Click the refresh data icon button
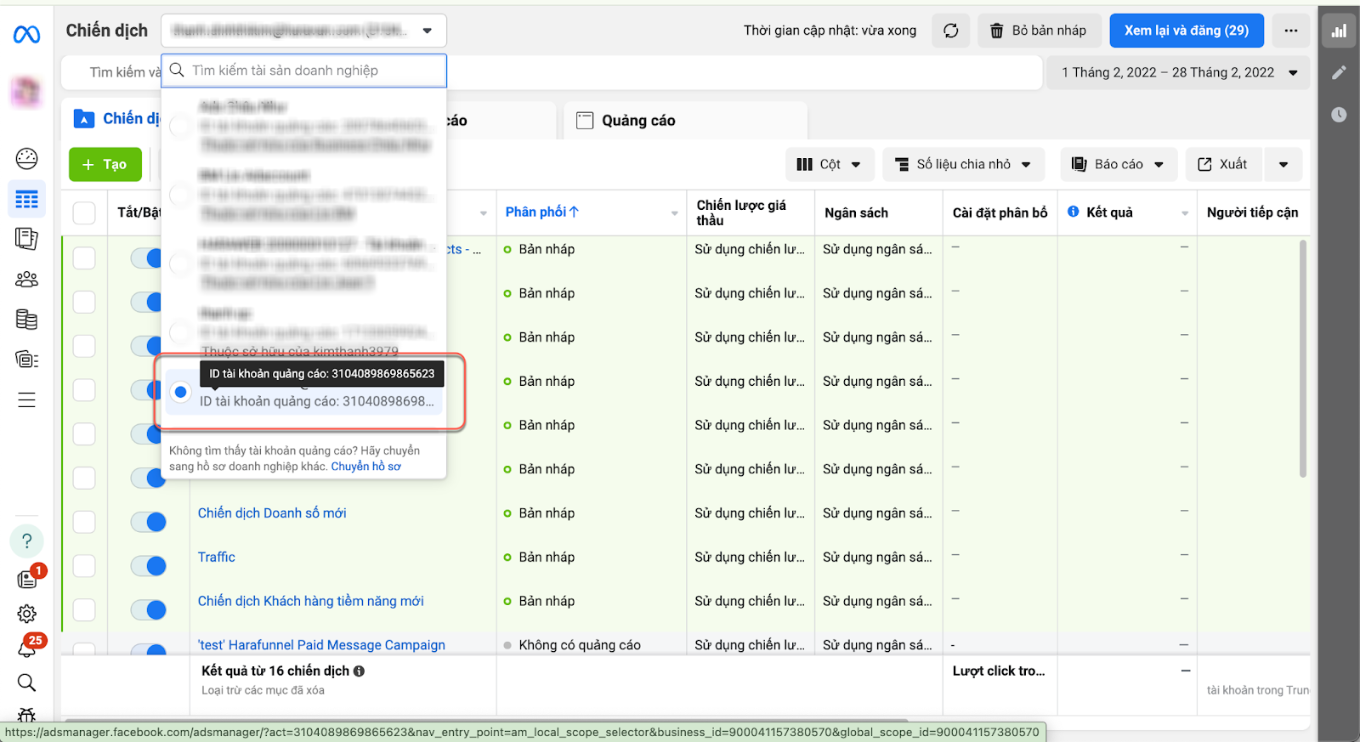The height and width of the screenshot is (742, 1360). coord(950,31)
